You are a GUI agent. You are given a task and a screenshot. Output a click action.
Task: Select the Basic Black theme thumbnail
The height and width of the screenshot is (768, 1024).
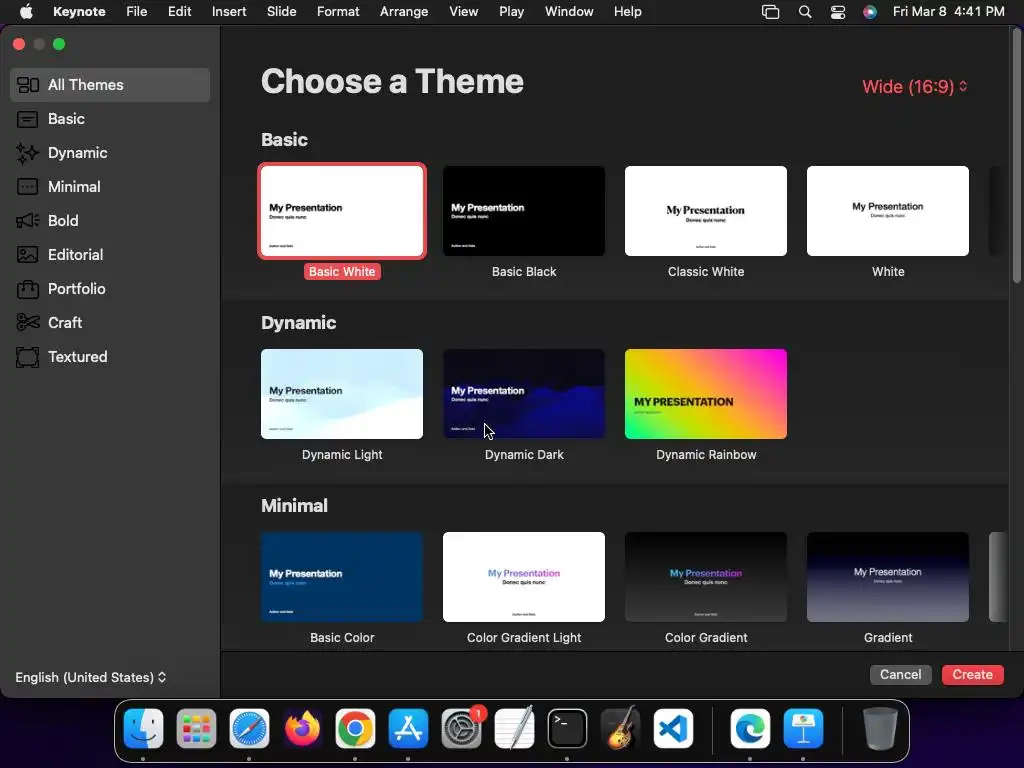(x=524, y=211)
